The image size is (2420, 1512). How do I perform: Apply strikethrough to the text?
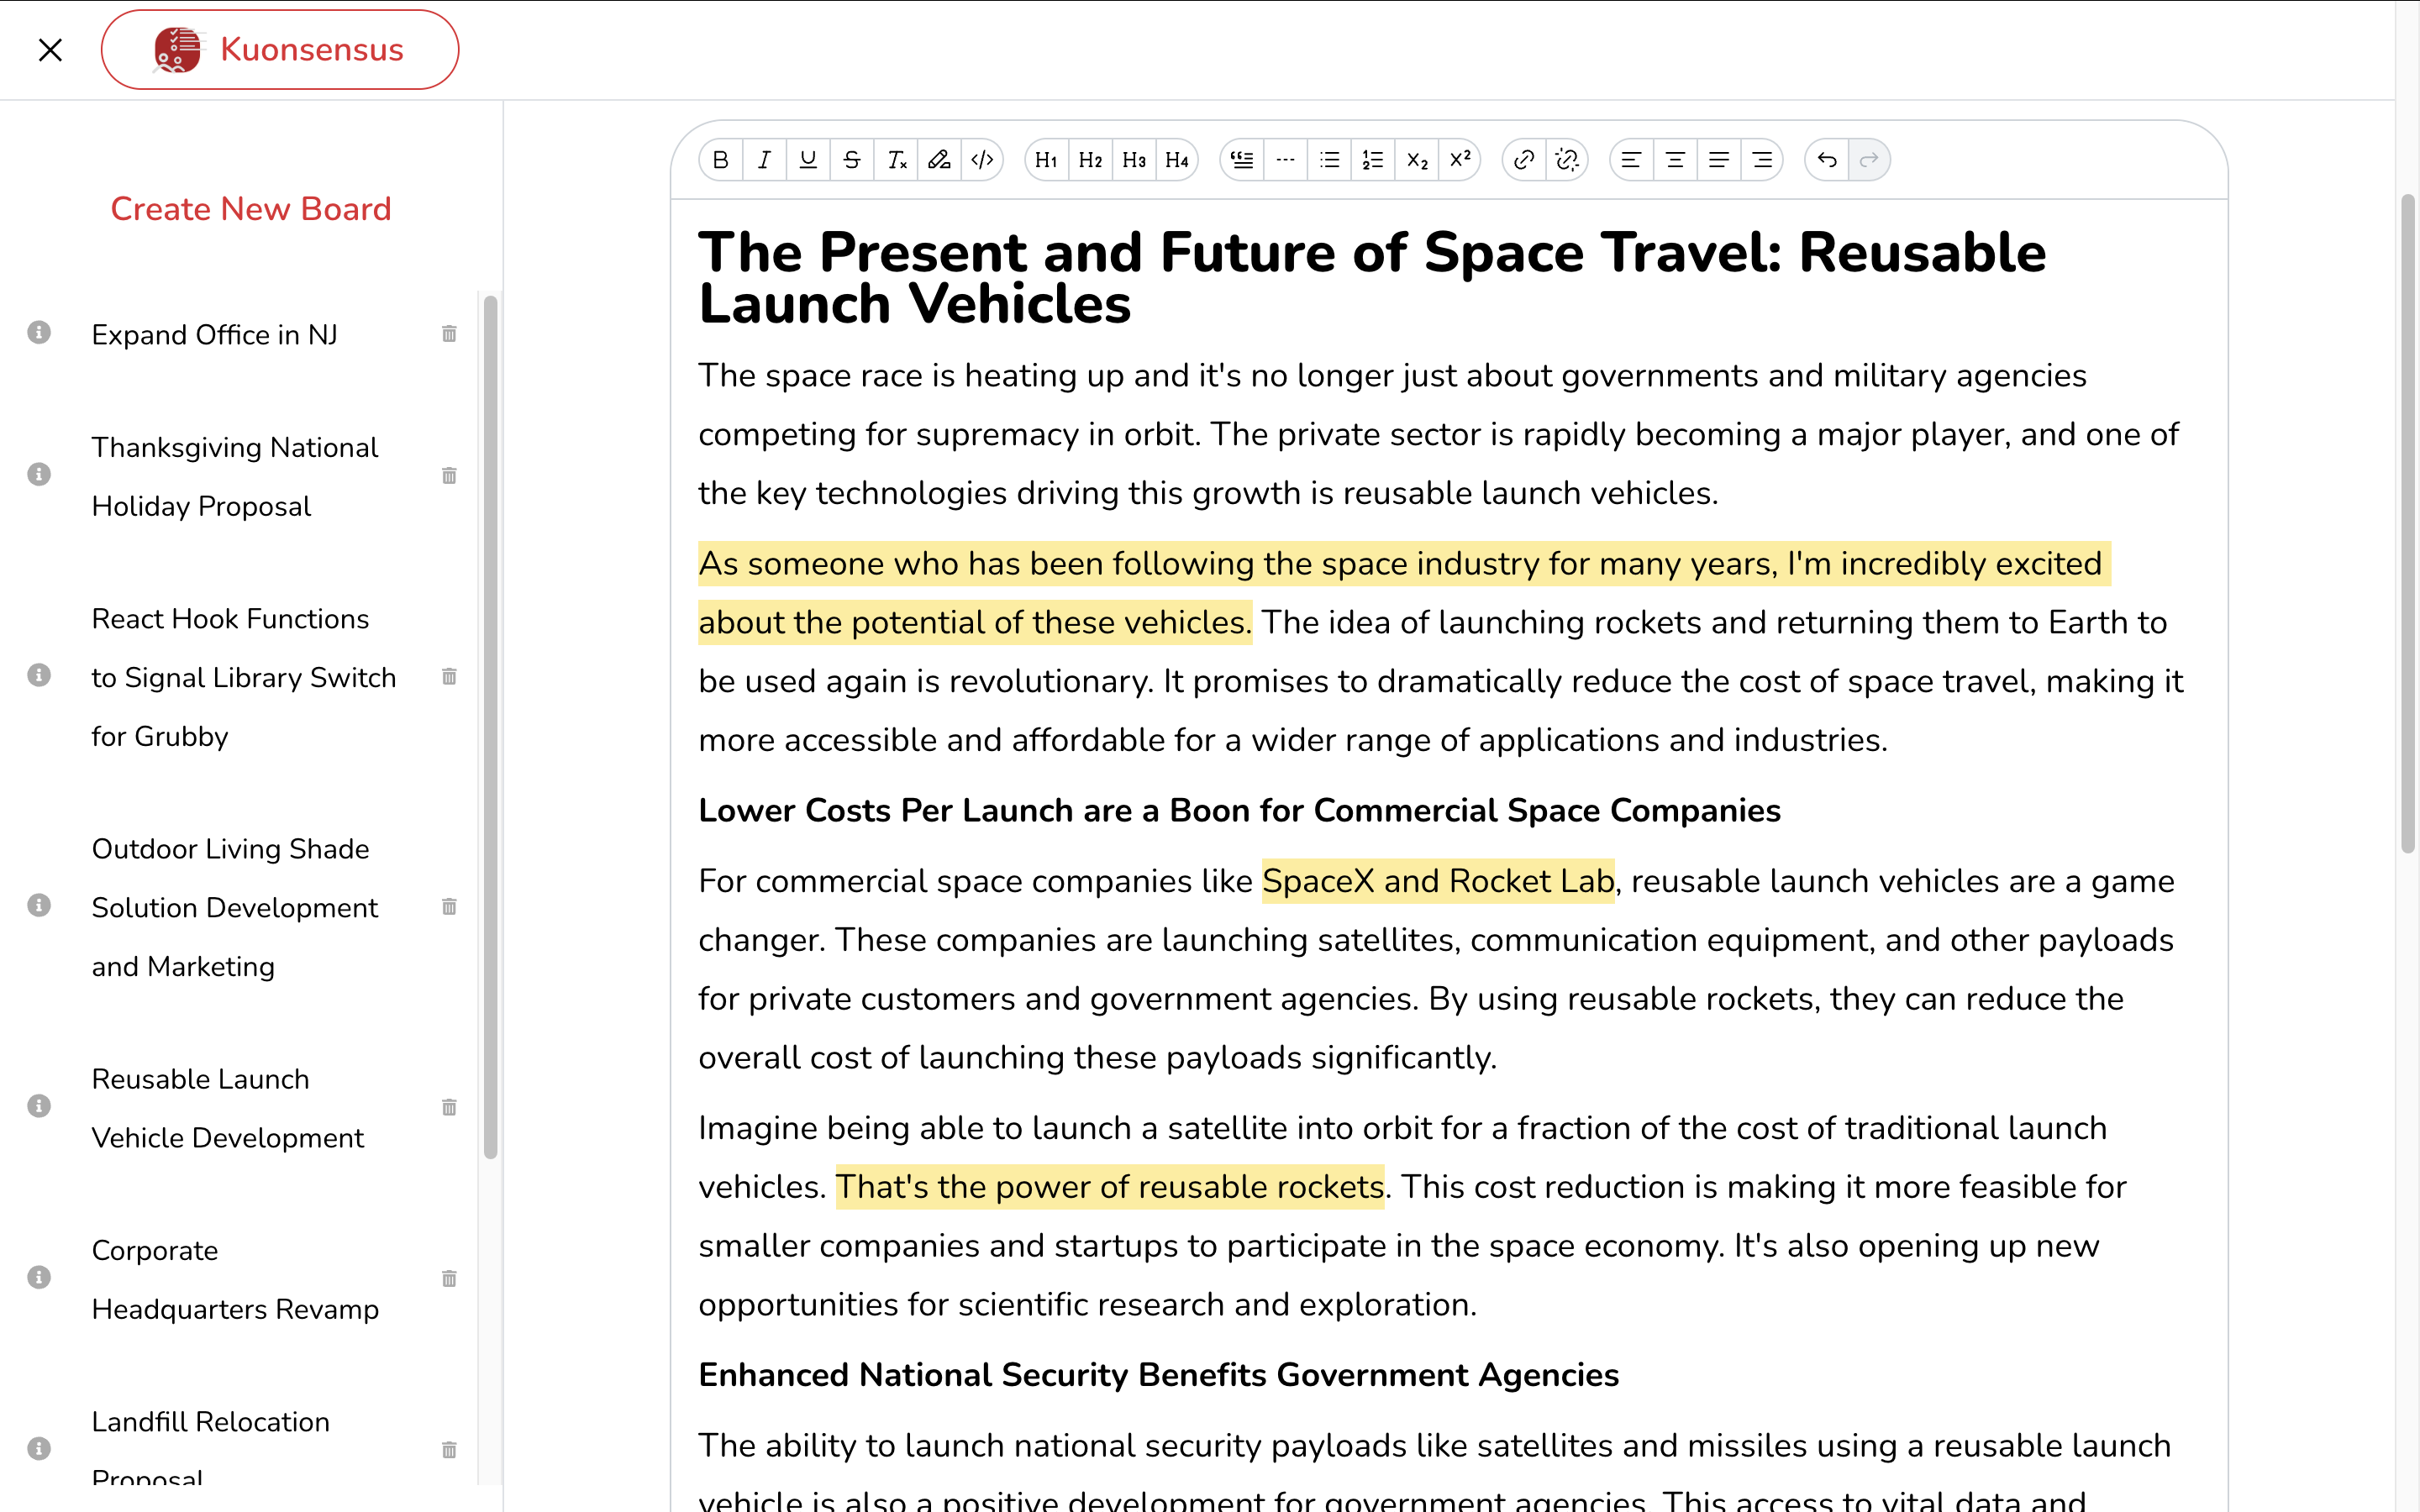tap(851, 160)
